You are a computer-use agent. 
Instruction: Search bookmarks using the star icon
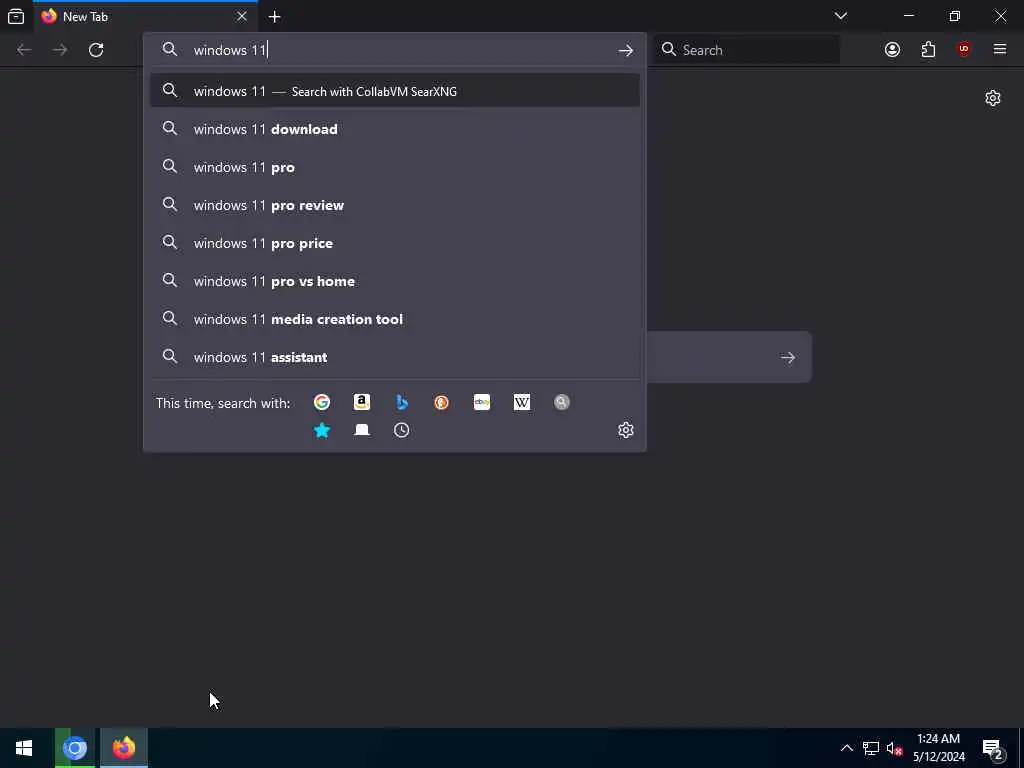coord(321,430)
